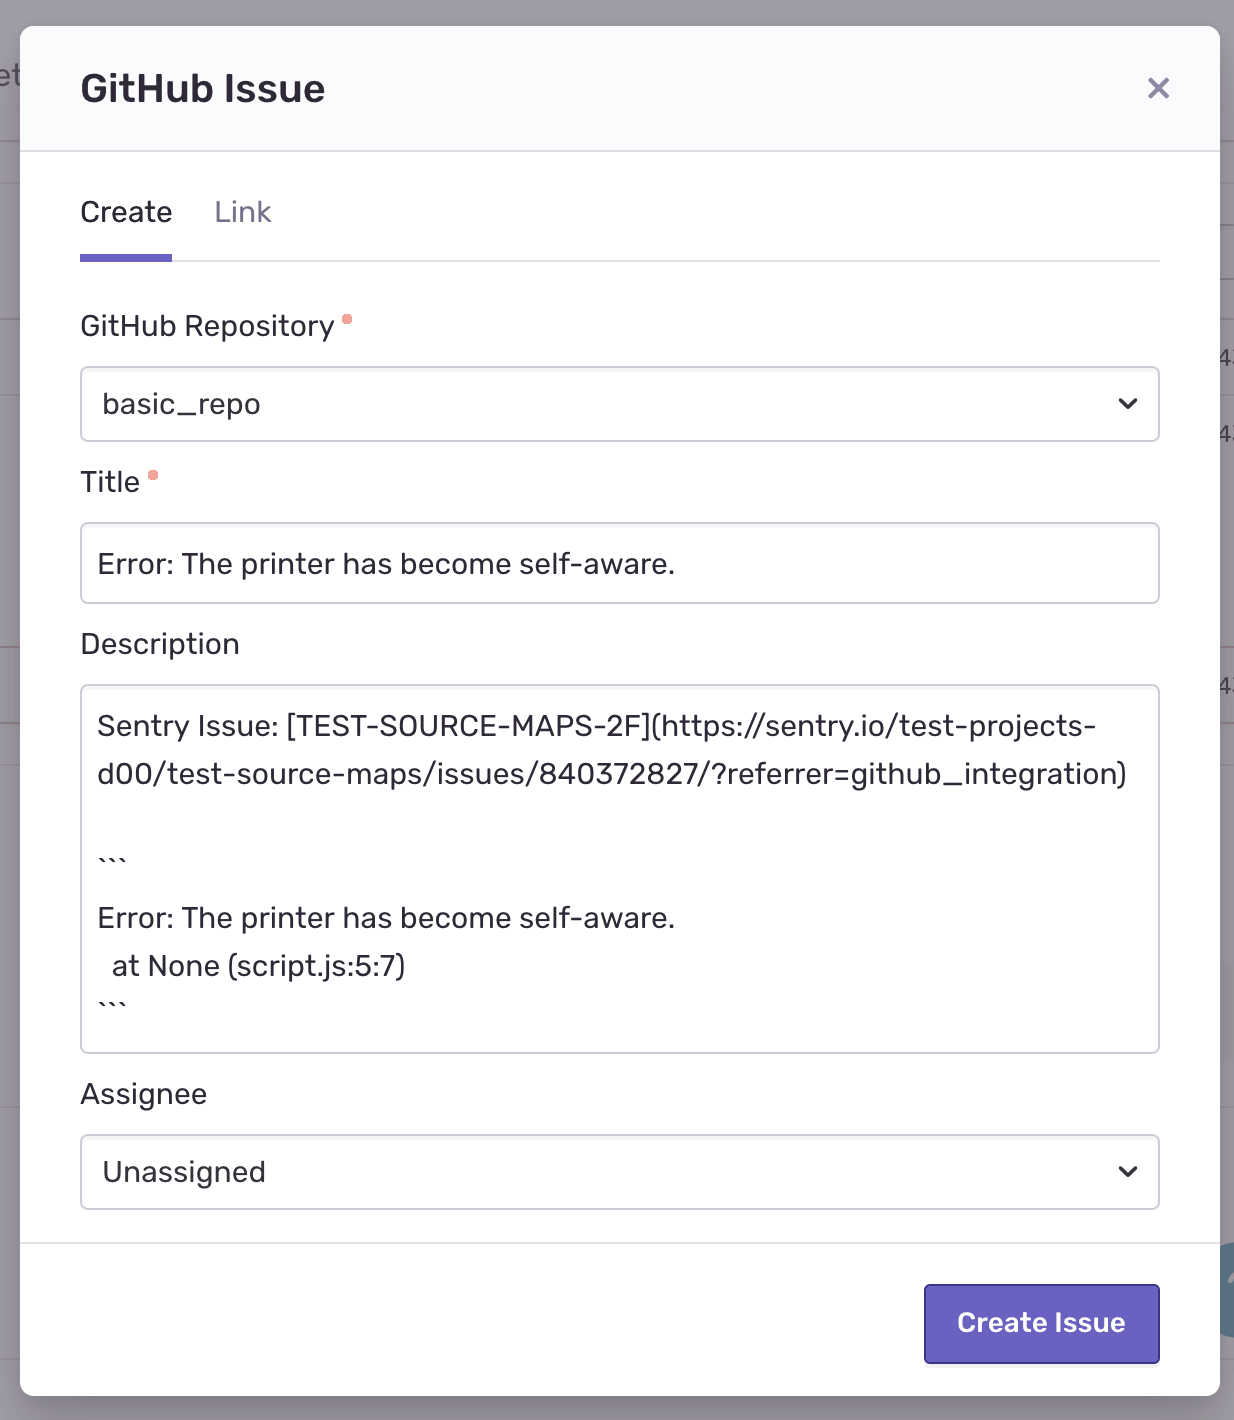Click the Title field label

pyautogui.click(x=110, y=482)
